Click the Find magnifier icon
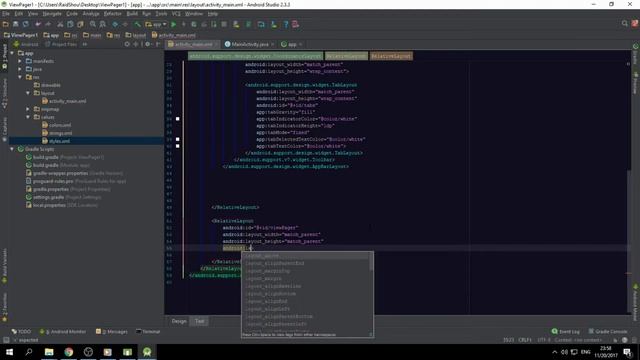640x360 pixels. pos(93,24)
